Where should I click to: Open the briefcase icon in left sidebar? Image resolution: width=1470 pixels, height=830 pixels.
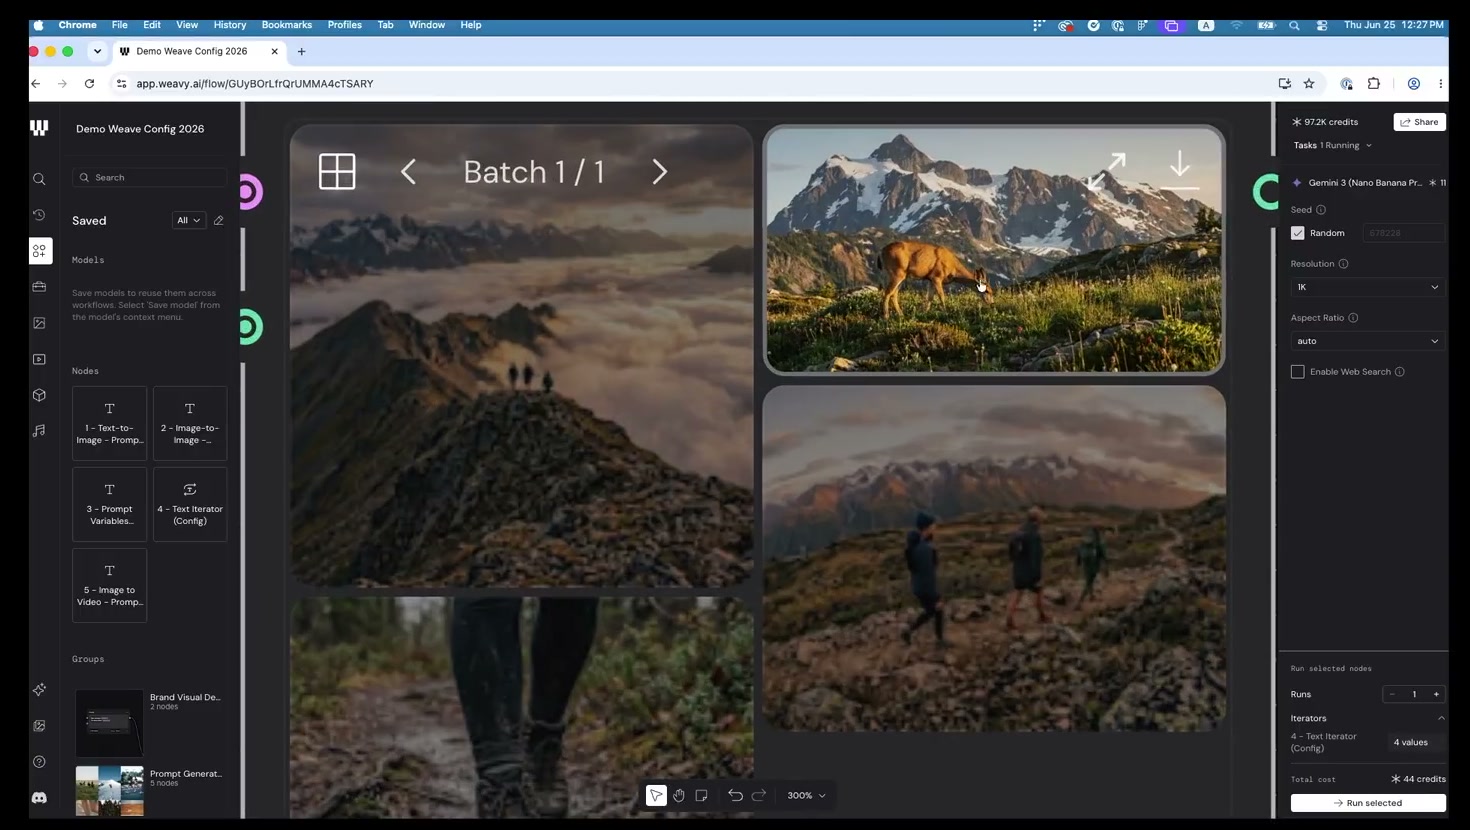coord(39,287)
